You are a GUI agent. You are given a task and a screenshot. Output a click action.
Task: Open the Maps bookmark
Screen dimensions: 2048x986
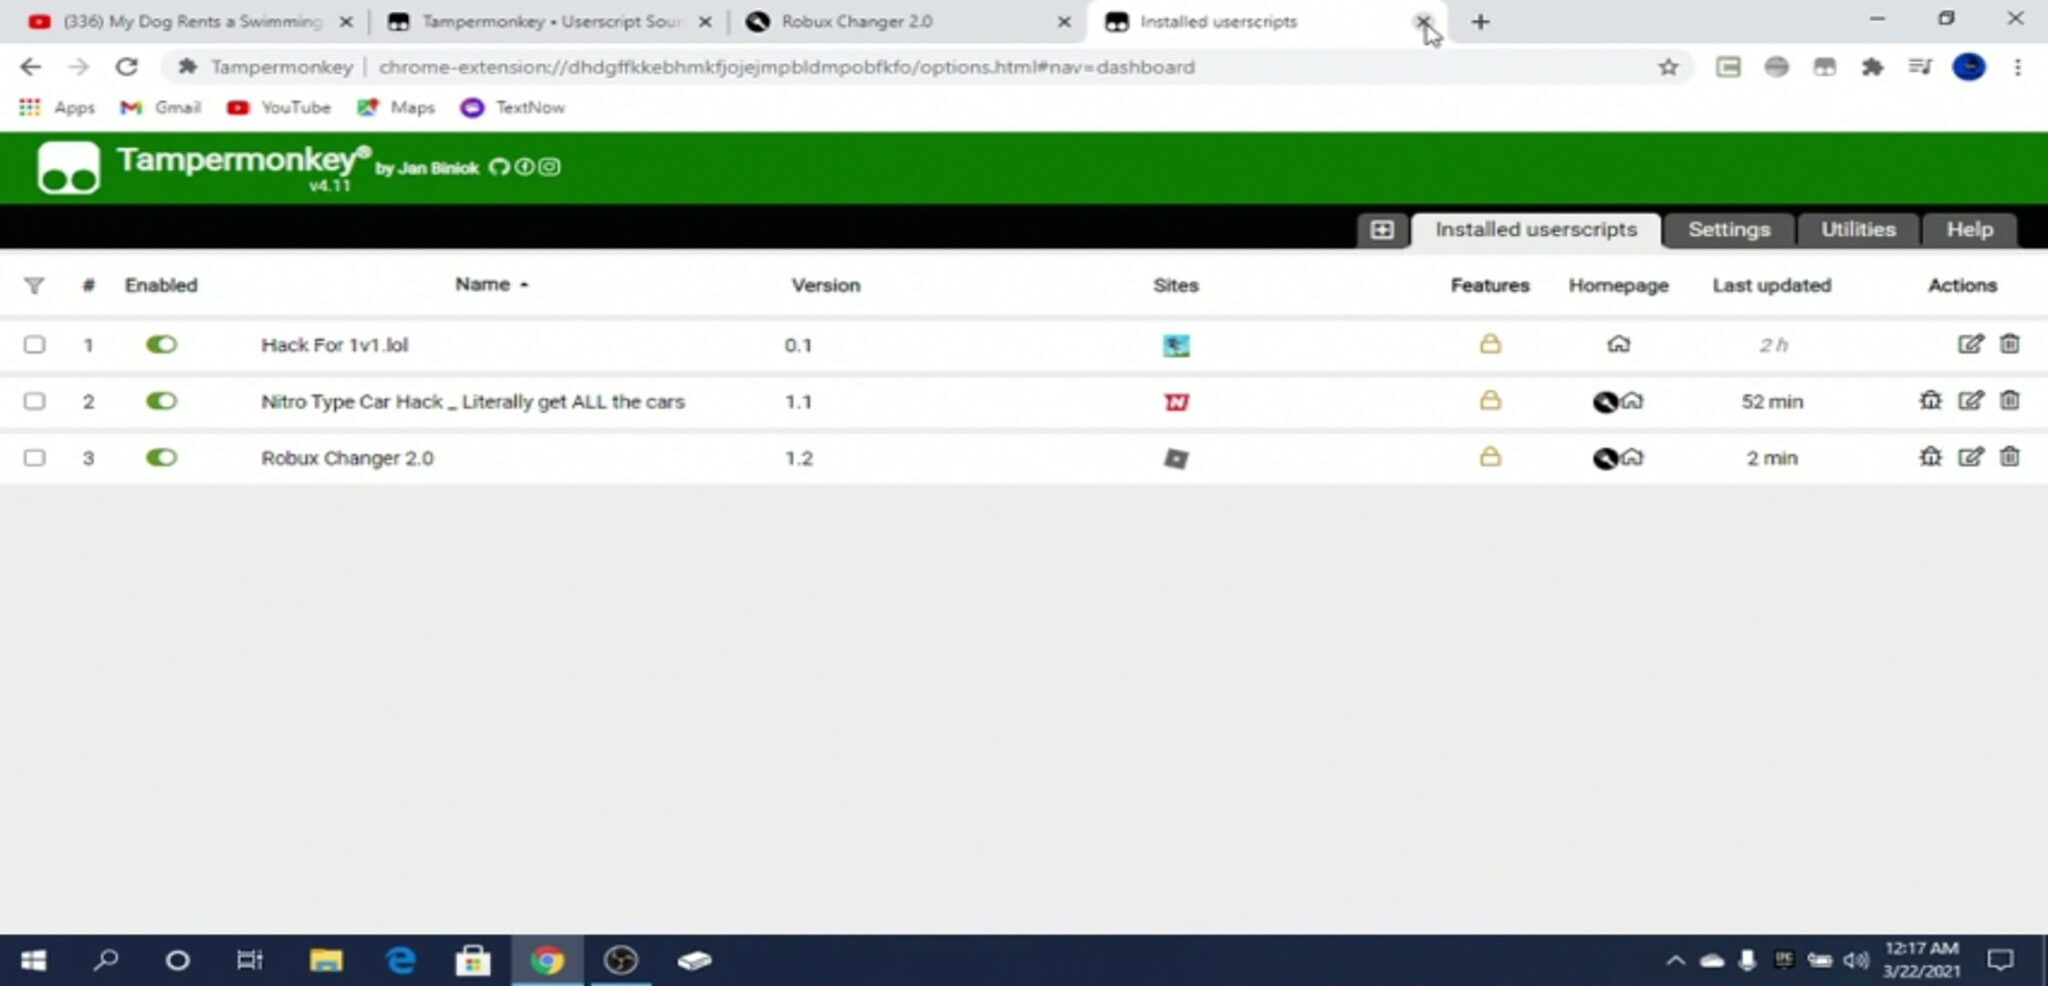click(x=397, y=107)
